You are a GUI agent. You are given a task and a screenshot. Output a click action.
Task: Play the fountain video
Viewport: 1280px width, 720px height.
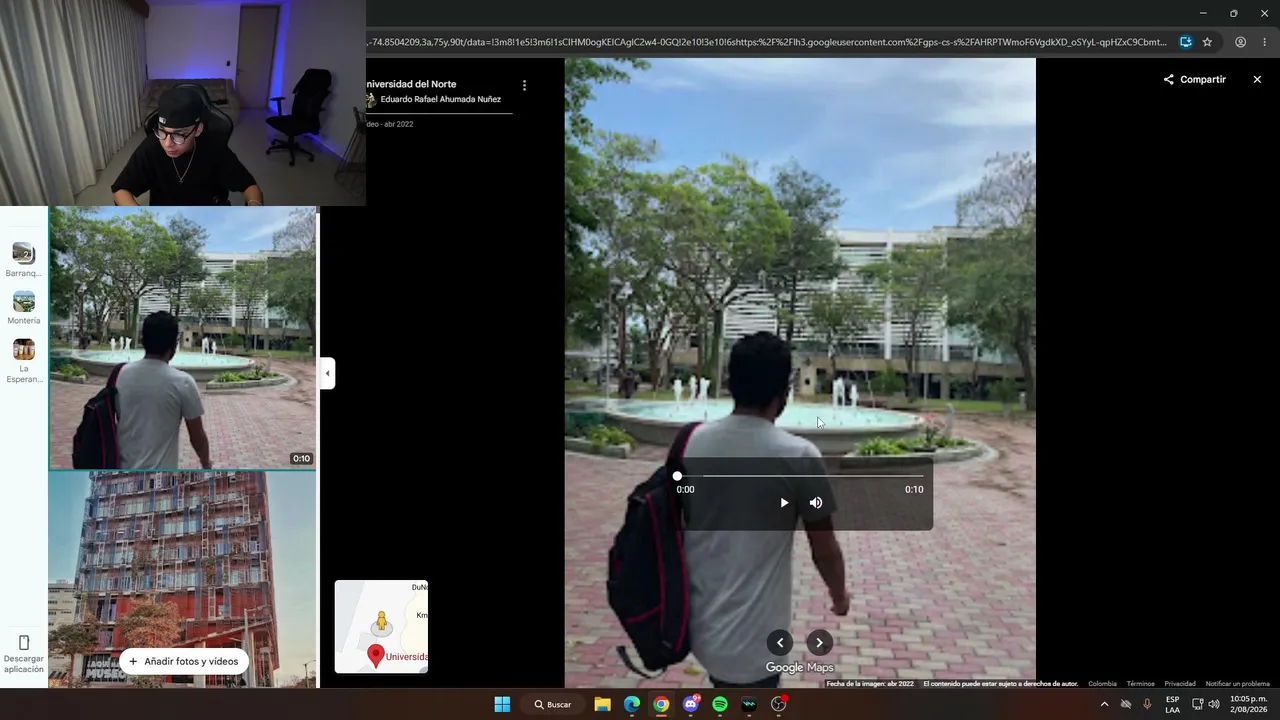click(x=784, y=503)
